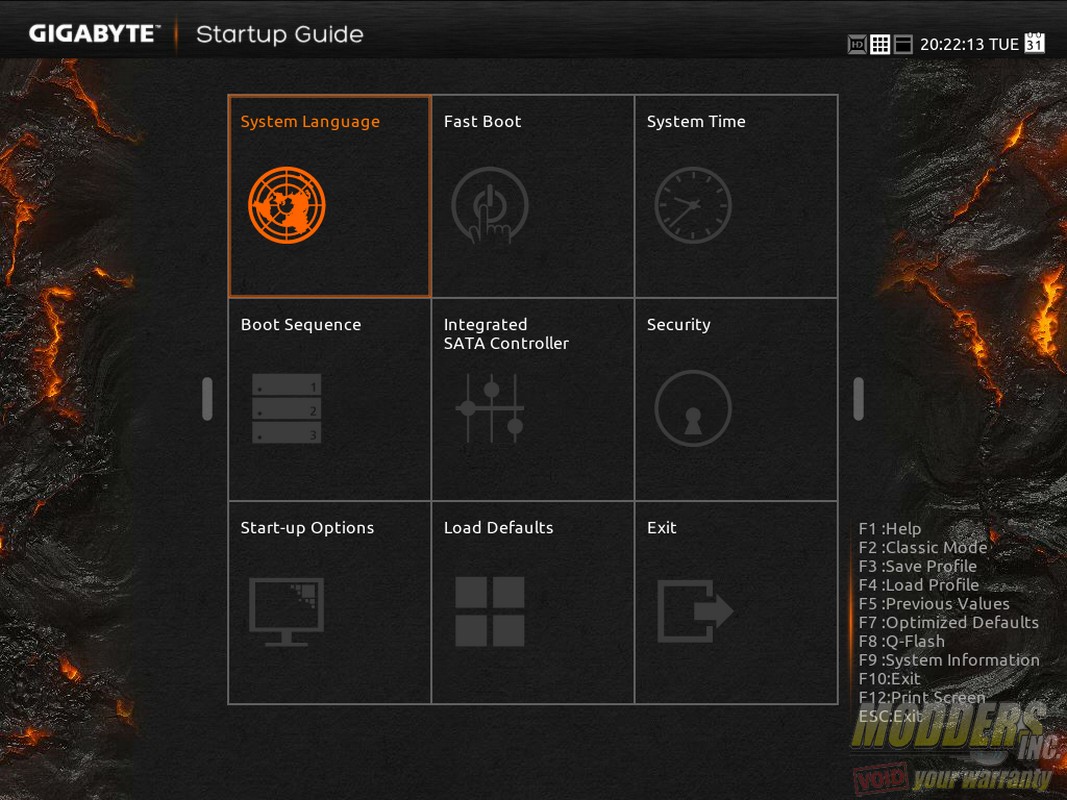Click the right page handle beside the grid
The height and width of the screenshot is (800, 1067).
click(x=859, y=399)
